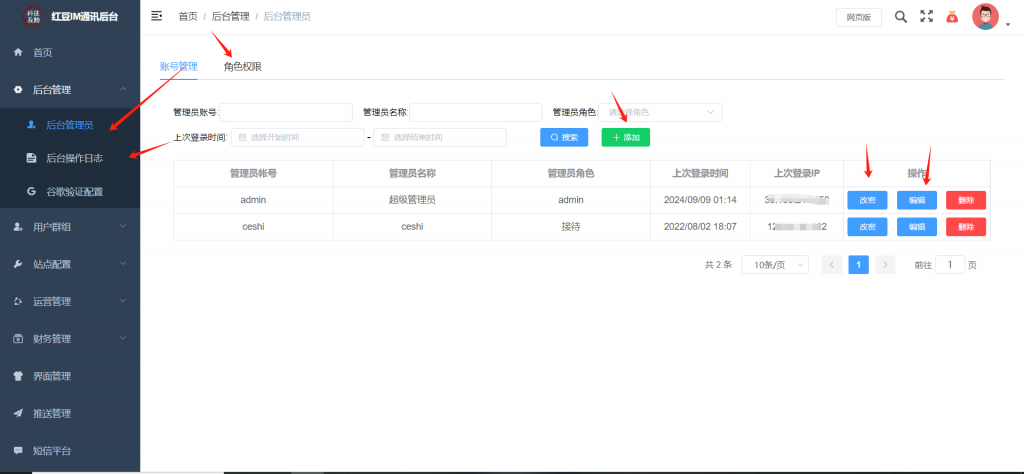Click the 网页版 button in header

859,18
